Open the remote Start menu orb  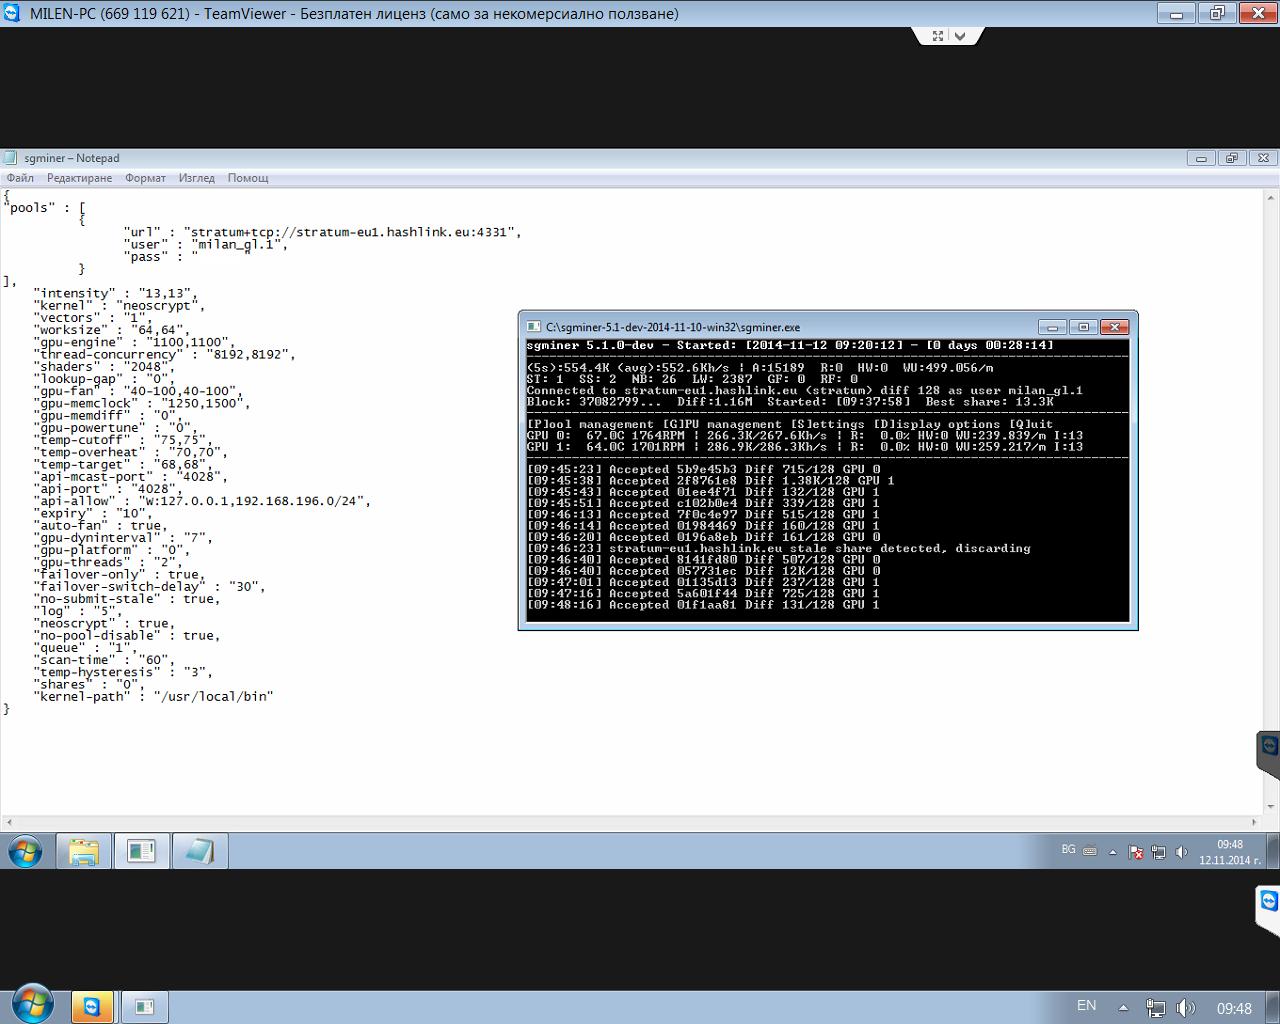[x=26, y=852]
